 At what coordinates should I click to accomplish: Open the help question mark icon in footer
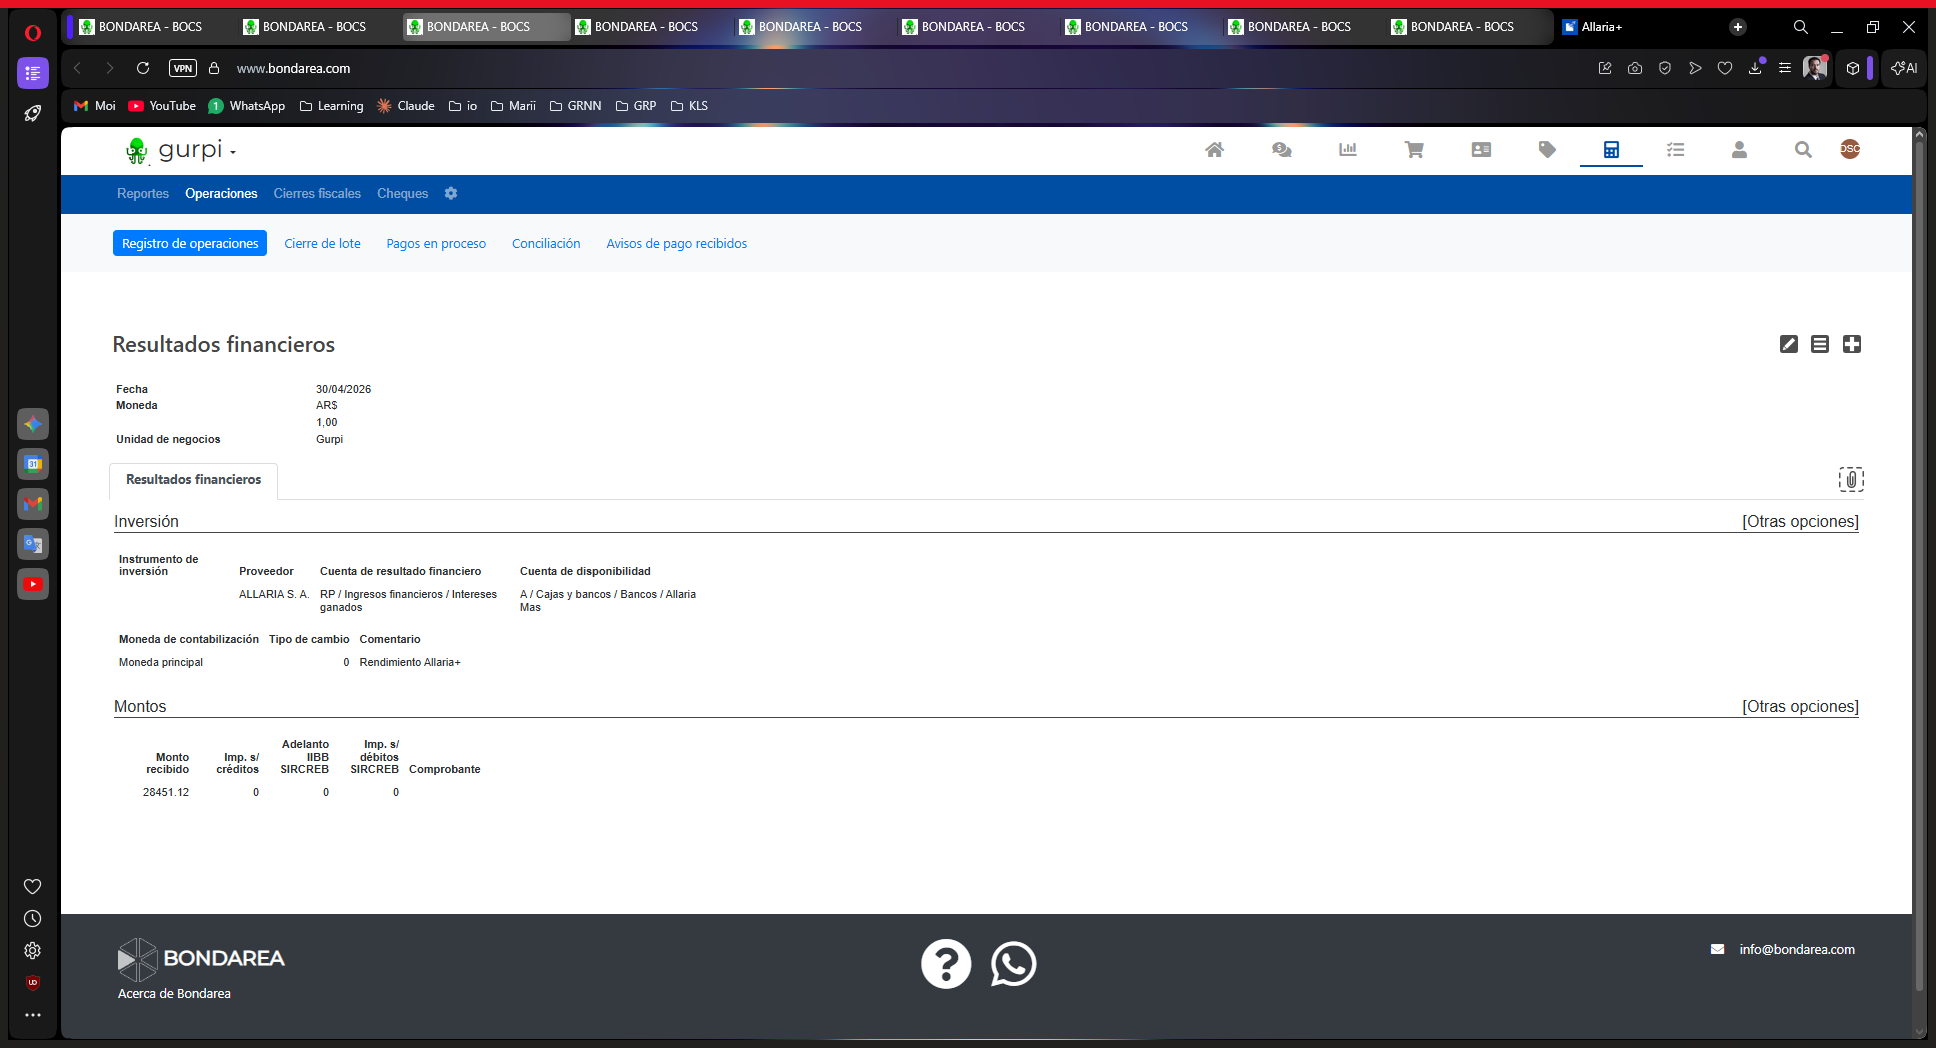coord(946,964)
